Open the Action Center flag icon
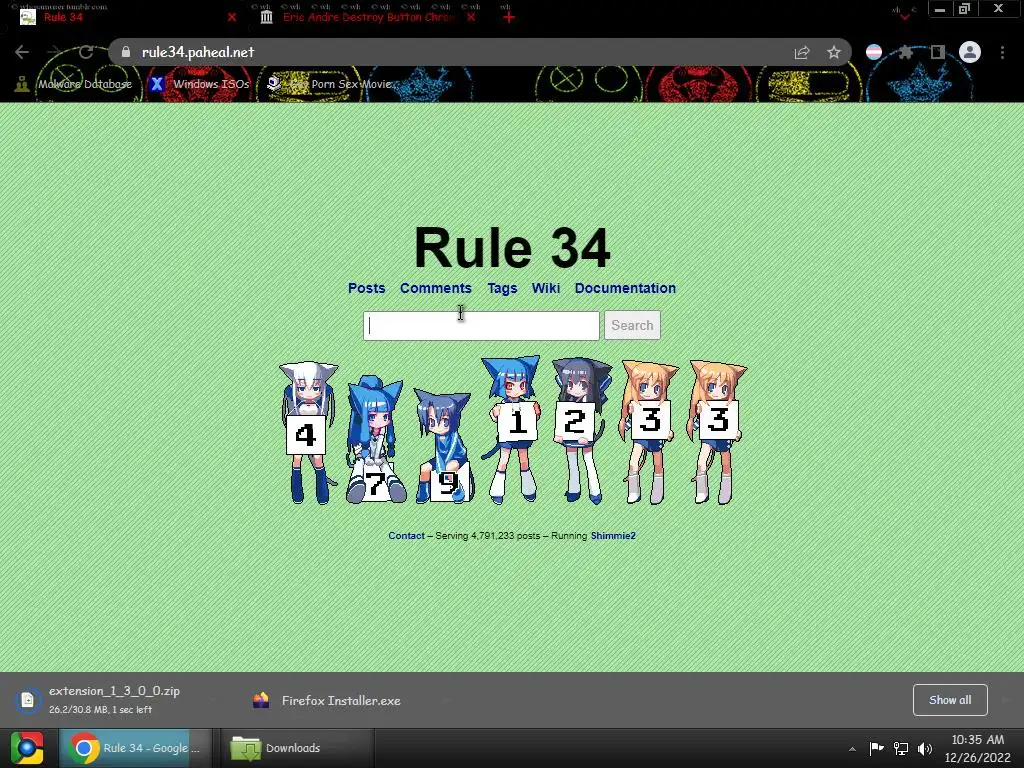Screen dimensions: 1024x768 coord(876,748)
